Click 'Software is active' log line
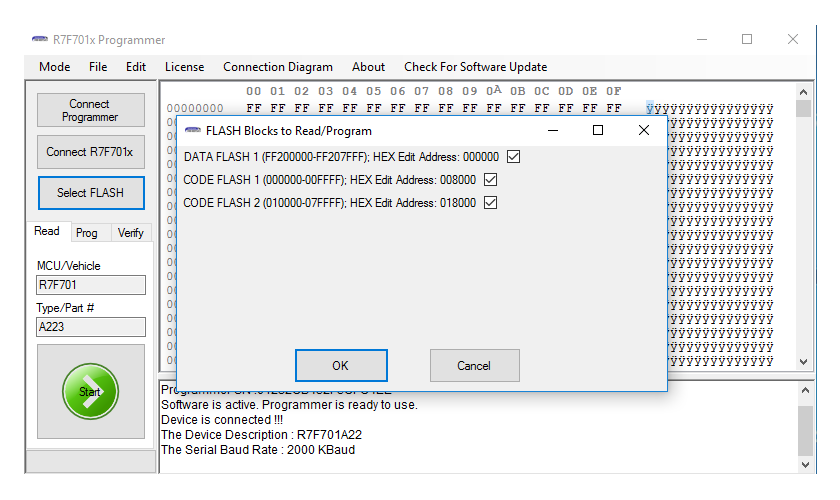Image resolution: width=840 pixels, height=500 pixels. pyautogui.click(x=289, y=405)
